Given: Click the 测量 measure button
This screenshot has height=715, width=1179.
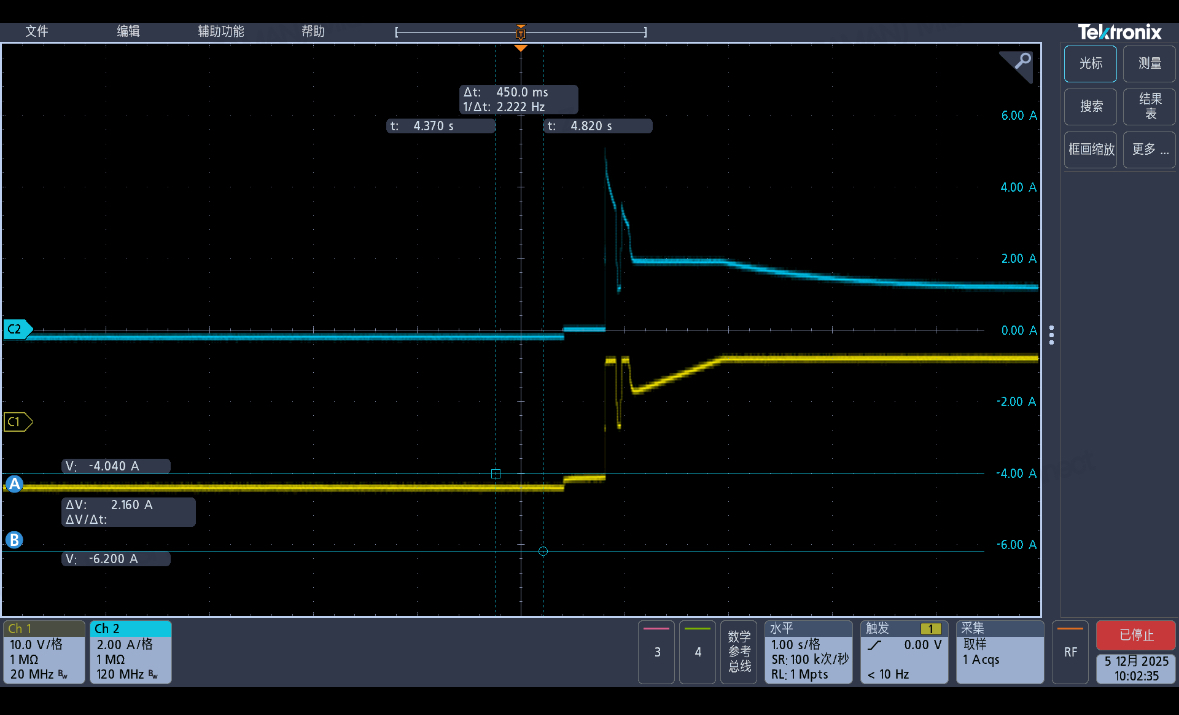Looking at the screenshot, I should [1150, 64].
